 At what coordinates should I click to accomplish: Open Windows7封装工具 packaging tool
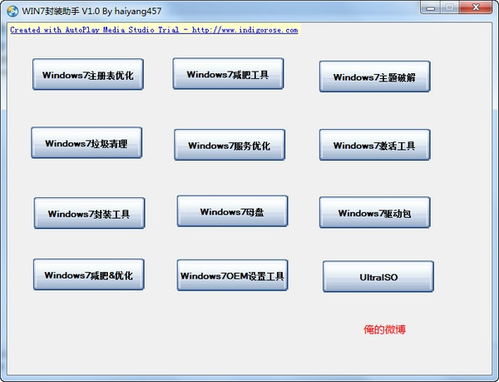point(89,213)
